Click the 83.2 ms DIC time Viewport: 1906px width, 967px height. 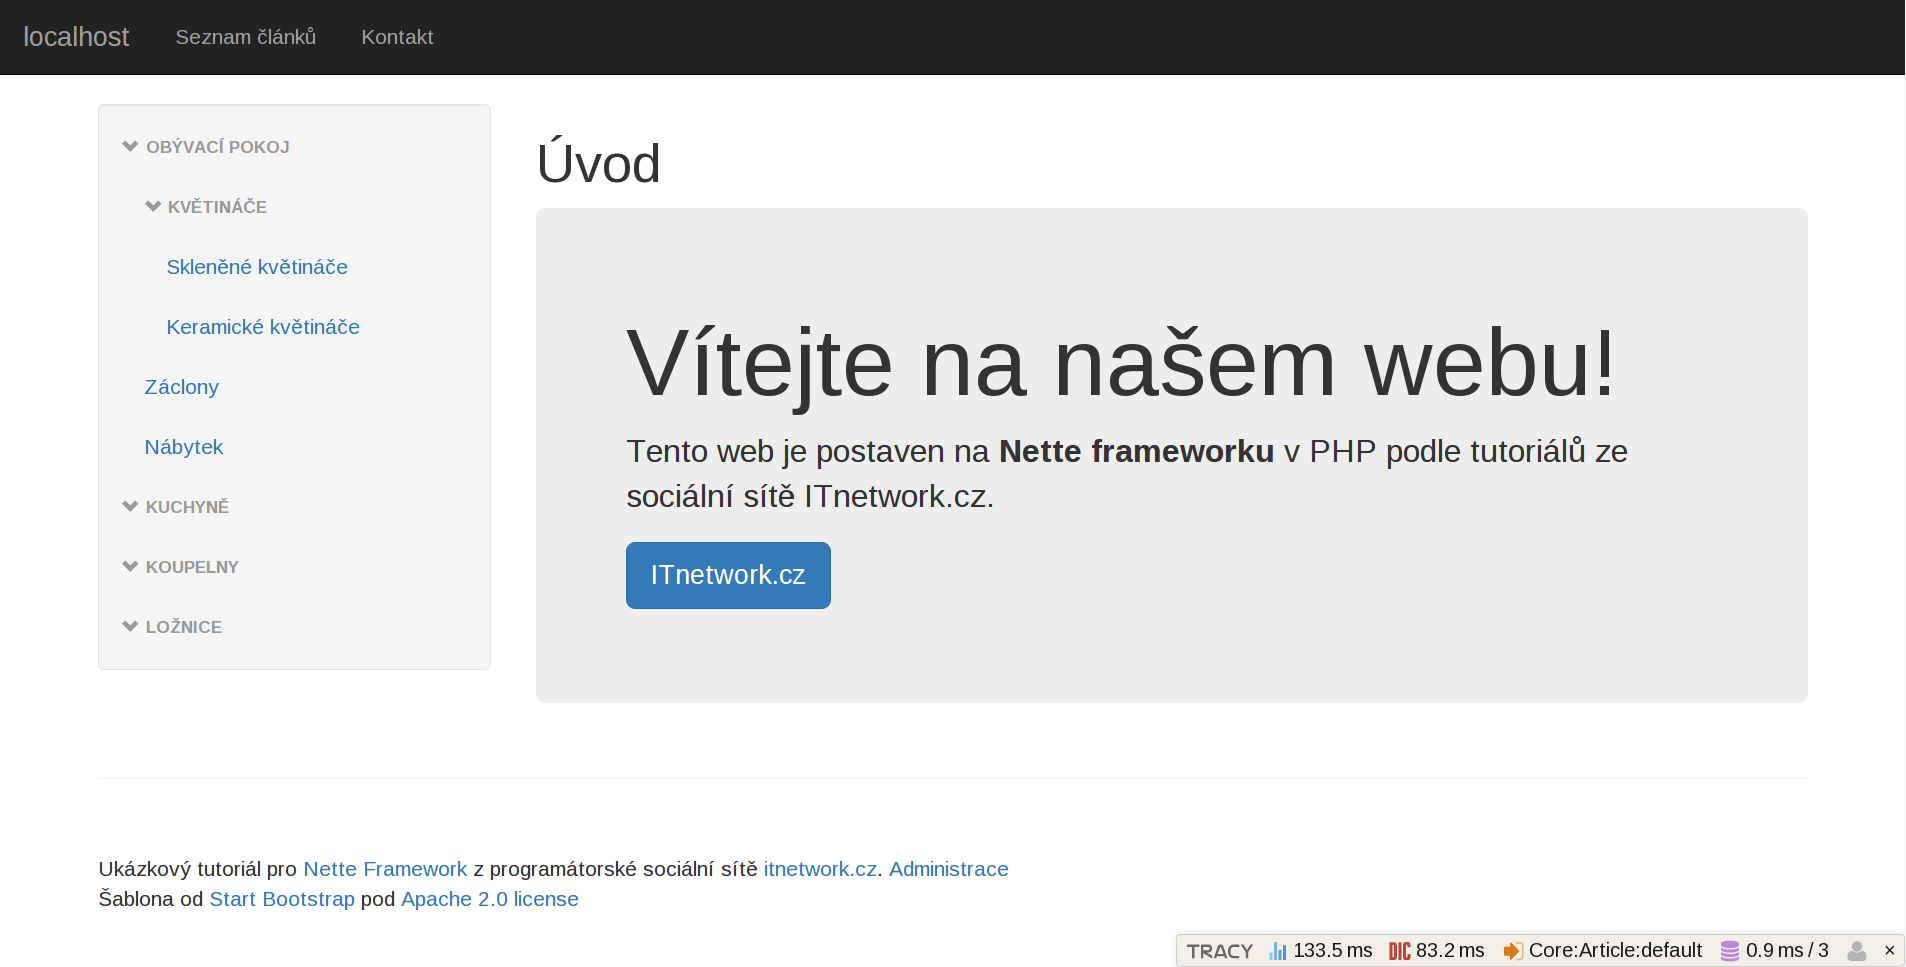point(1450,951)
